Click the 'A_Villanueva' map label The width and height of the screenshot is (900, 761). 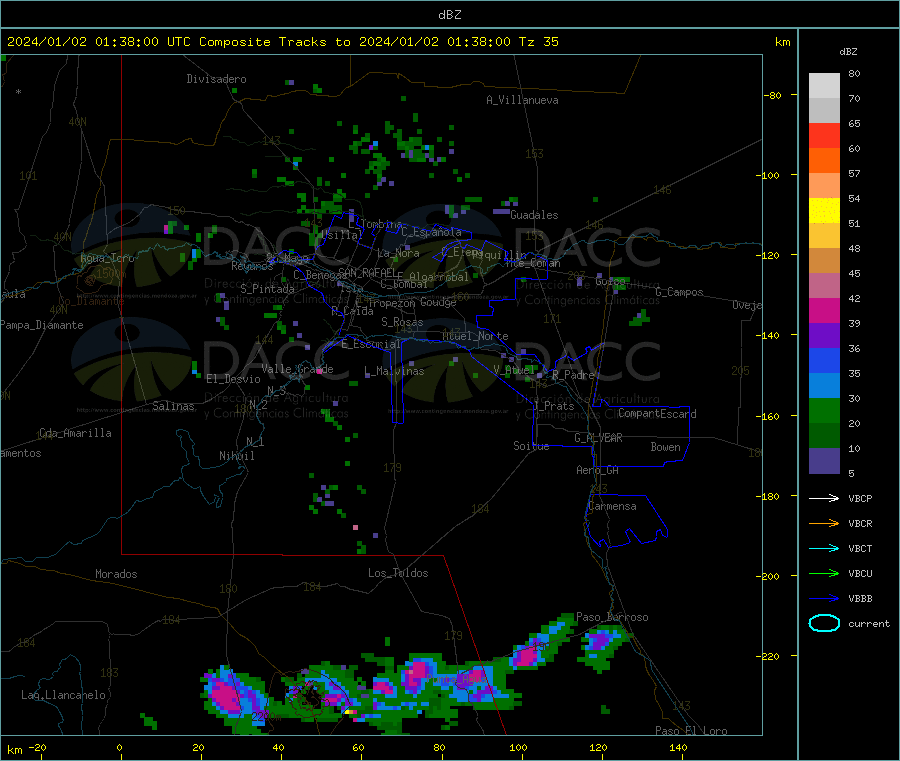[x=522, y=100]
